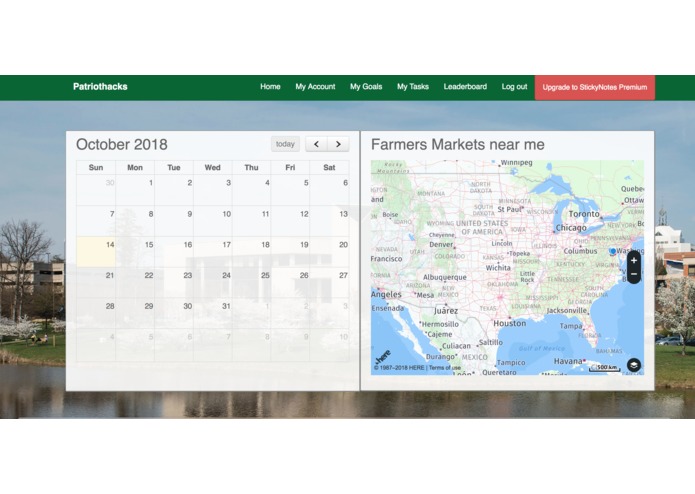The height and width of the screenshot is (494, 695).
Task: Click Wichita label on the map
Action: pyautogui.click(x=498, y=268)
